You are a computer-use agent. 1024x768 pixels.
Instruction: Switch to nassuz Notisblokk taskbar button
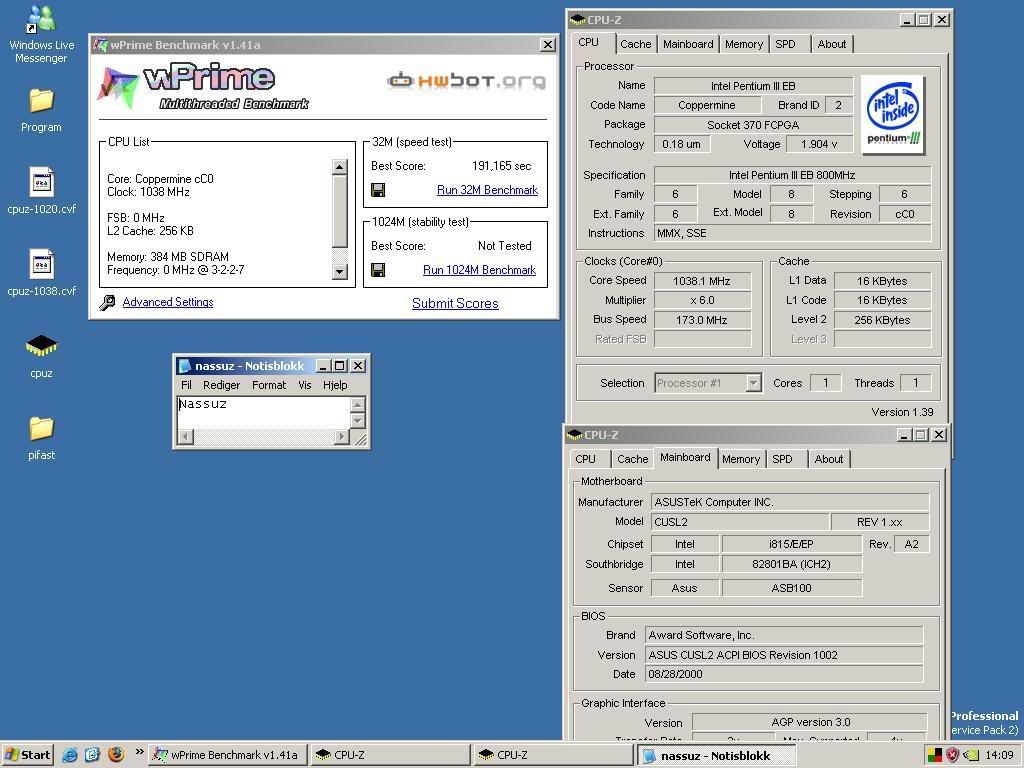(x=716, y=756)
